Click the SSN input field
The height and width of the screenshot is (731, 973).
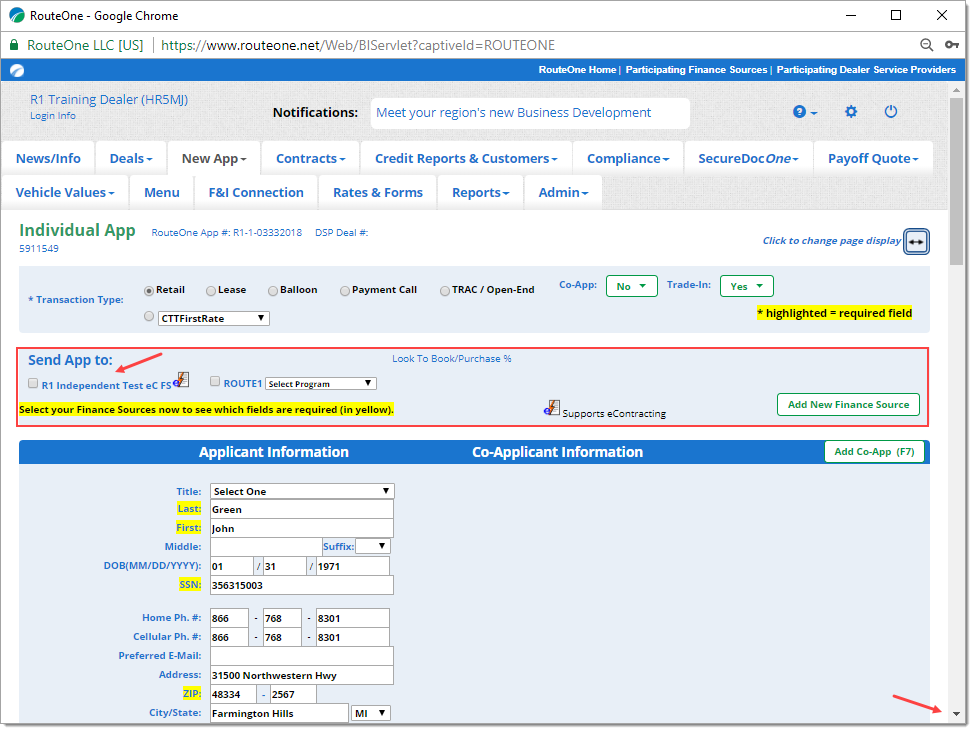(302, 585)
